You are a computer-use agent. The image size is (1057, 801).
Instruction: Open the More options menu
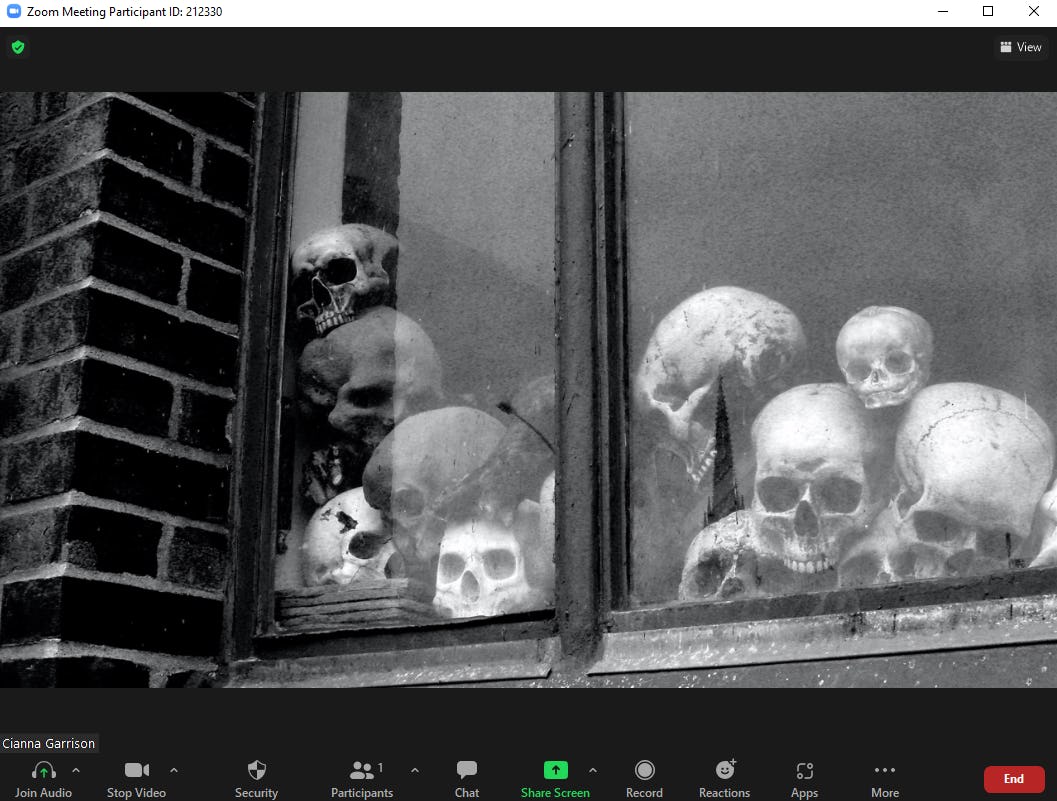pyautogui.click(x=884, y=770)
